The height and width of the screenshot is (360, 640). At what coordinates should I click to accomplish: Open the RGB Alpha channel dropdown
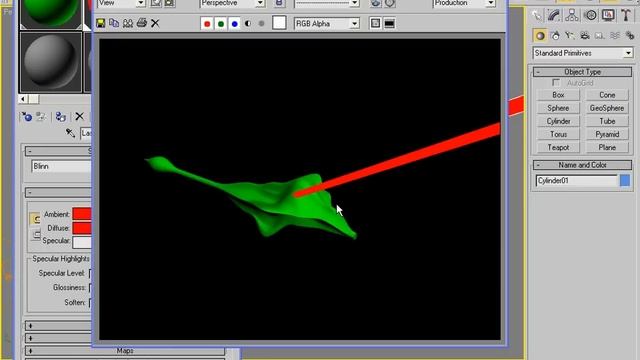point(327,24)
